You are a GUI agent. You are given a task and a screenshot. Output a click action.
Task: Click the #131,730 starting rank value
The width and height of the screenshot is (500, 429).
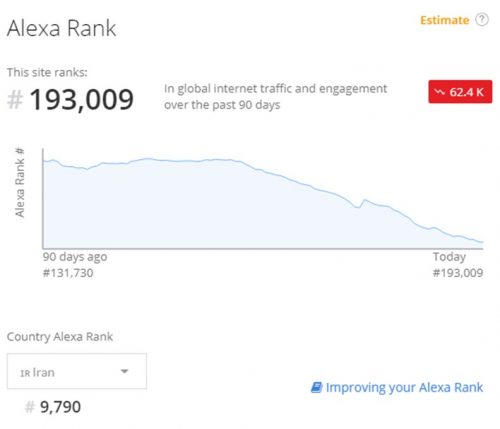[x=68, y=273]
